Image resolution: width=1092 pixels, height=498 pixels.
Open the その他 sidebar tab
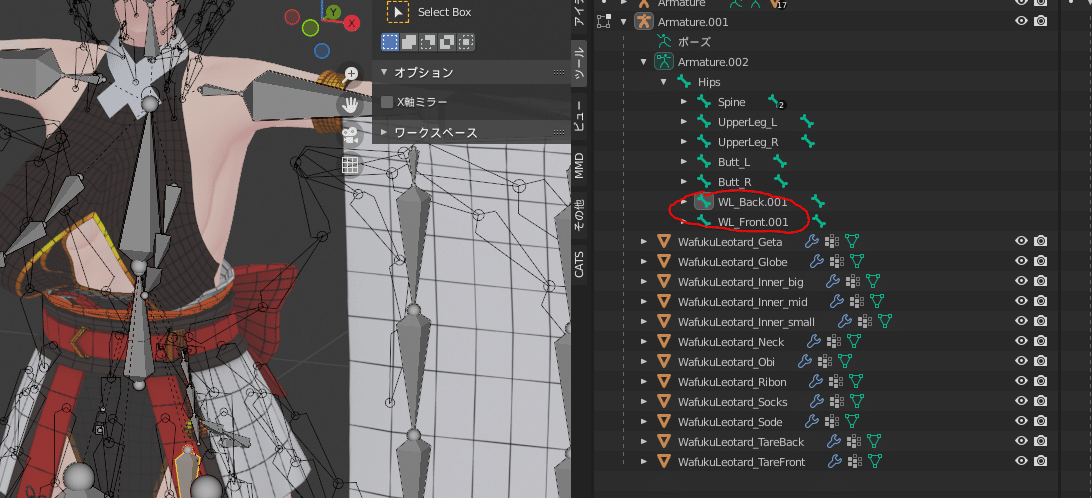(x=579, y=215)
